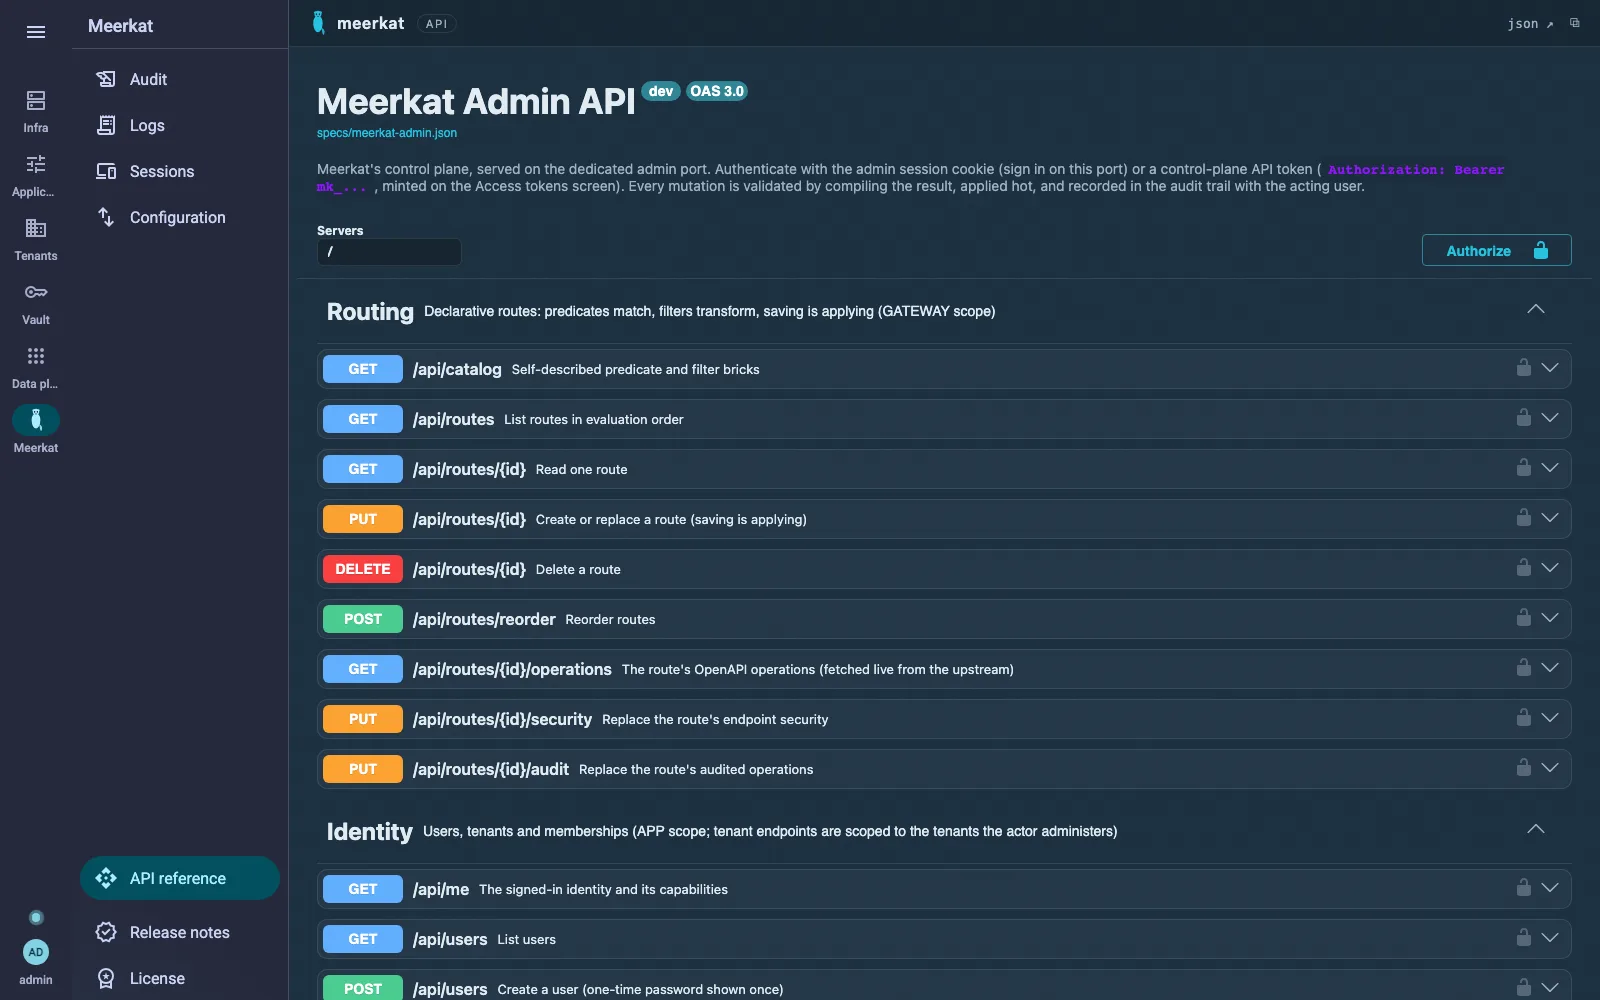Viewport: 1600px width, 1000px height.
Task: Click the meerkat logo in the header
Action: [x=319, y=23]
